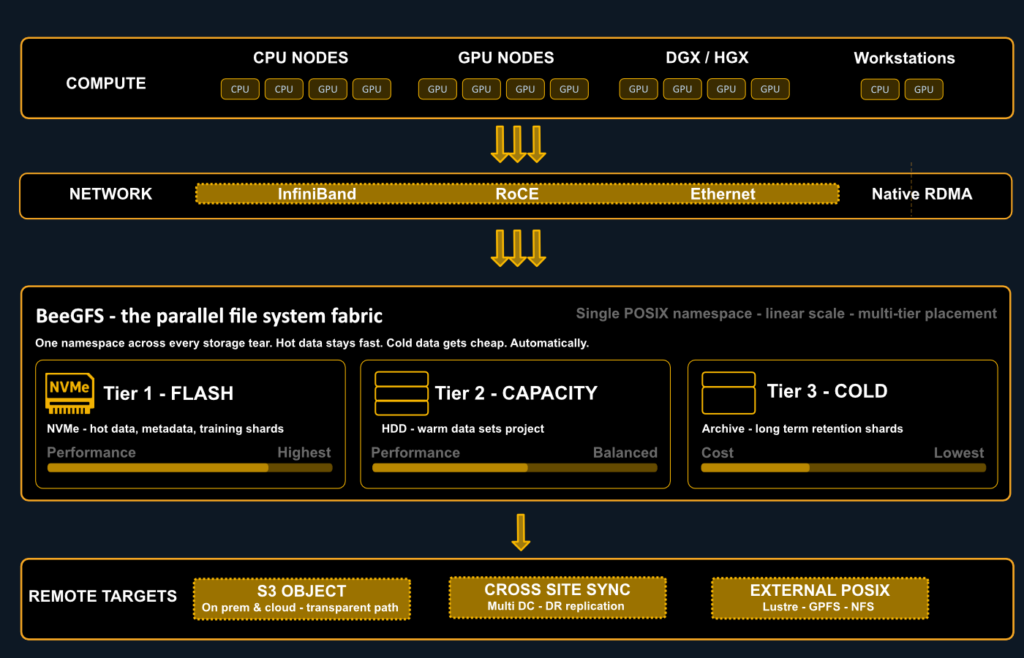Click the CPU NODES heading

(300, 57)
